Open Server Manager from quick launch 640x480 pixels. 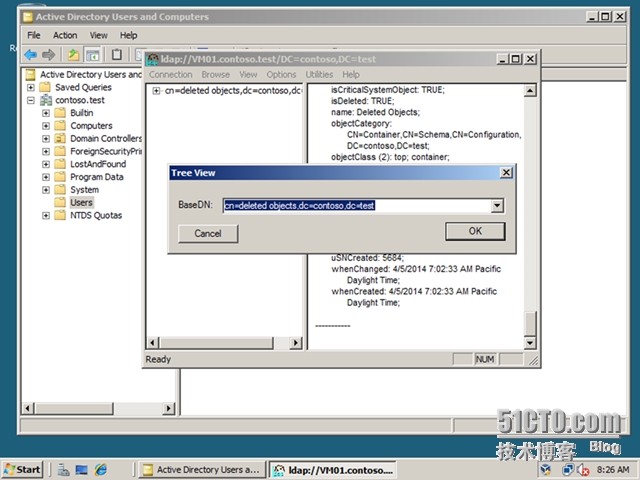pyautogui.click(x=63, y=470)
